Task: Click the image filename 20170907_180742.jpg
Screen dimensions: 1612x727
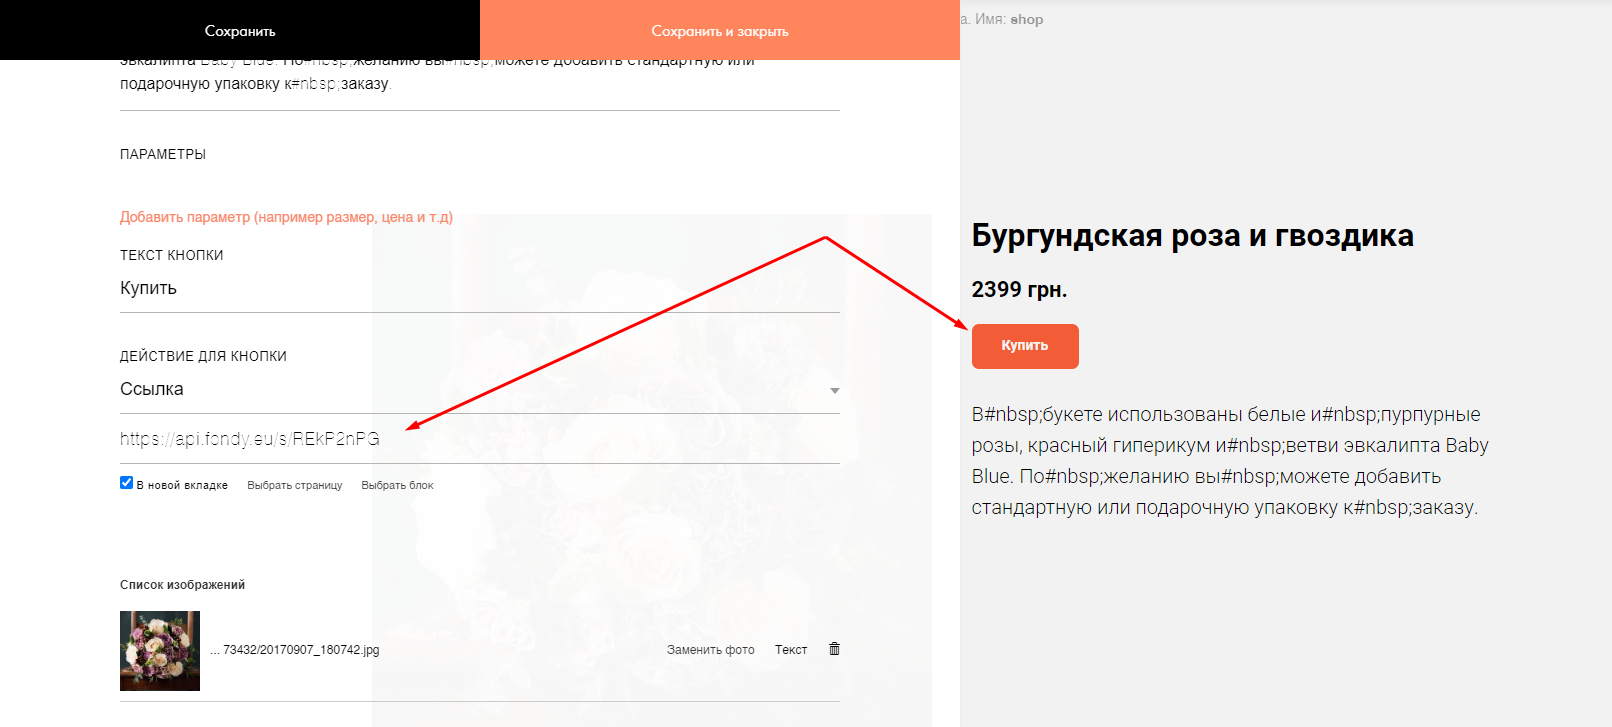Action: [295, 650]
